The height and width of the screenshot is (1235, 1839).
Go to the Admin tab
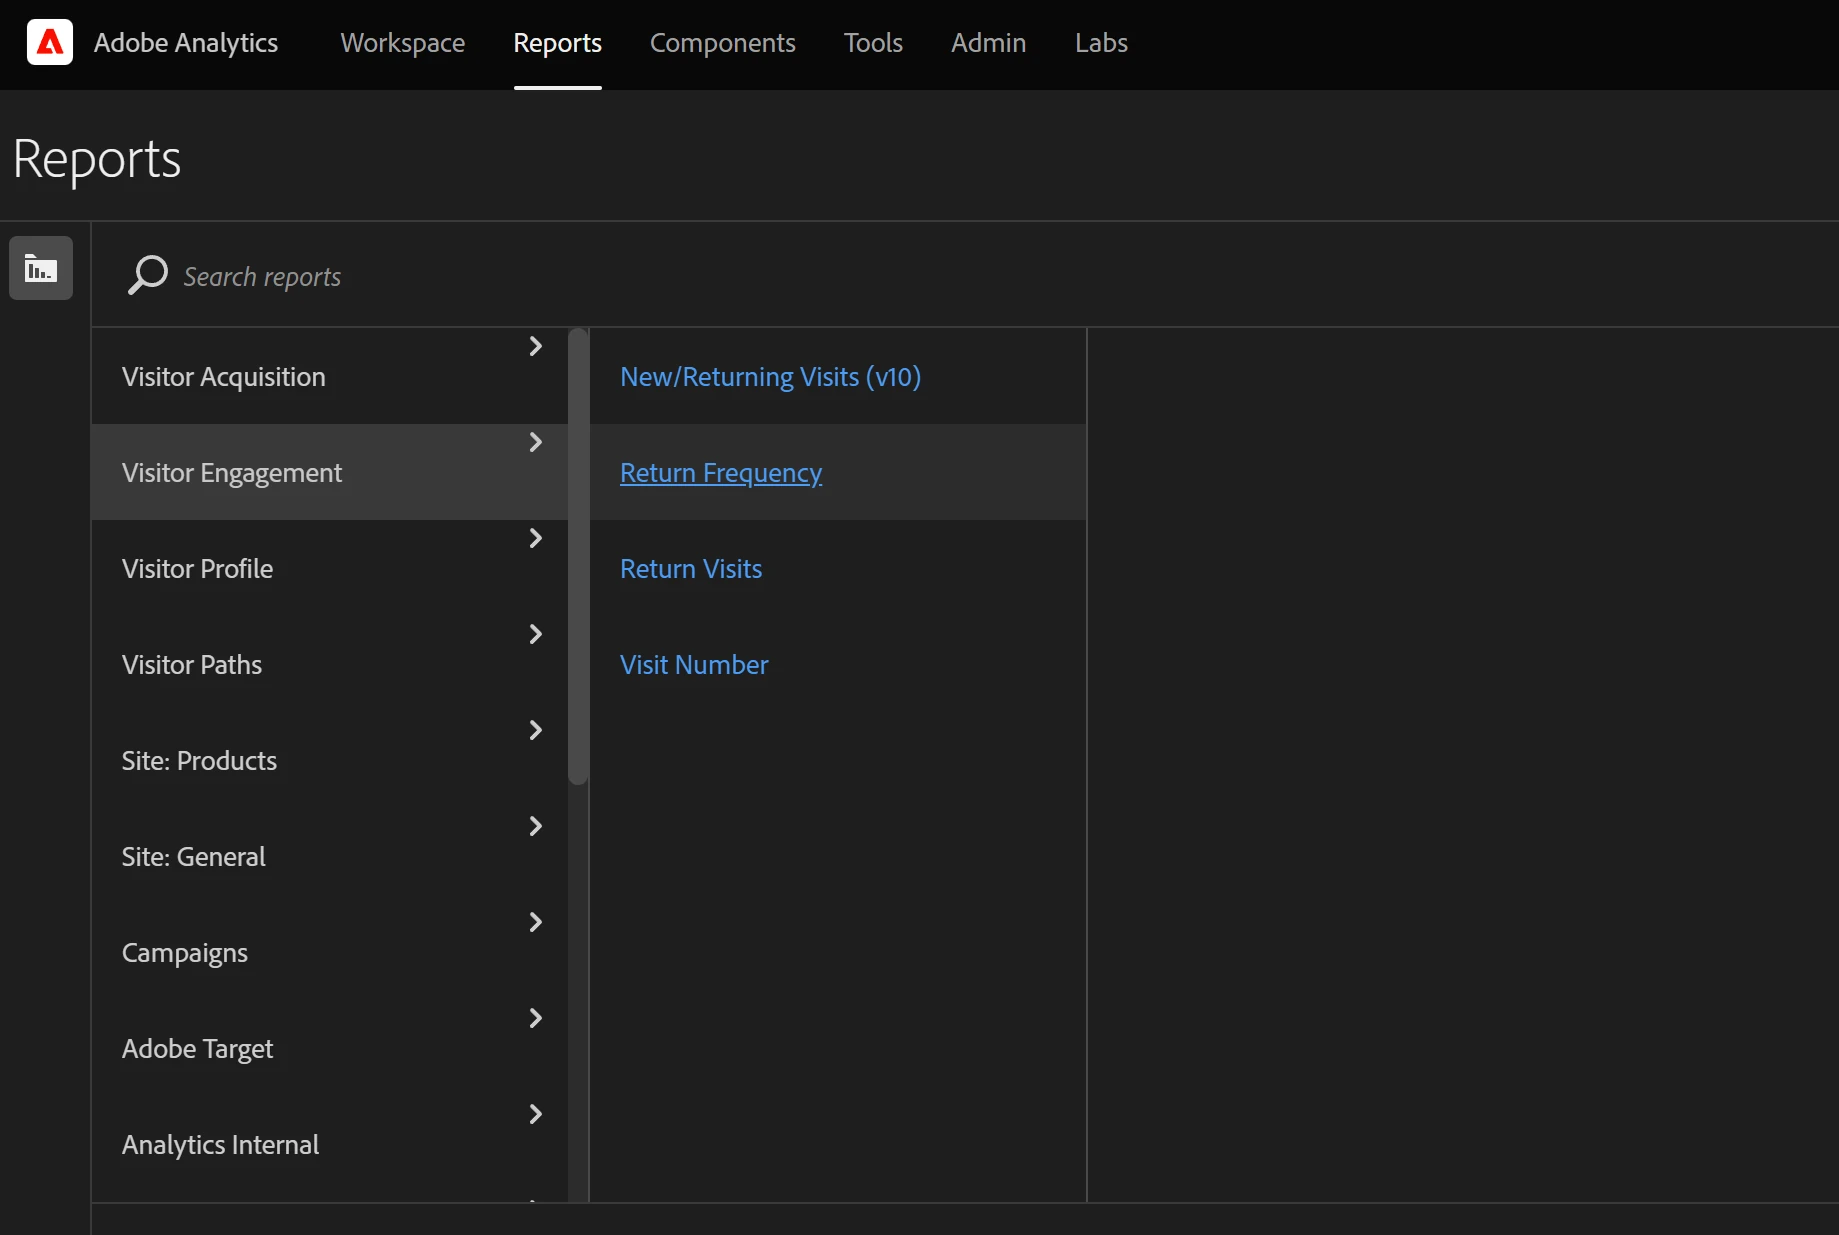pos(989,43)
